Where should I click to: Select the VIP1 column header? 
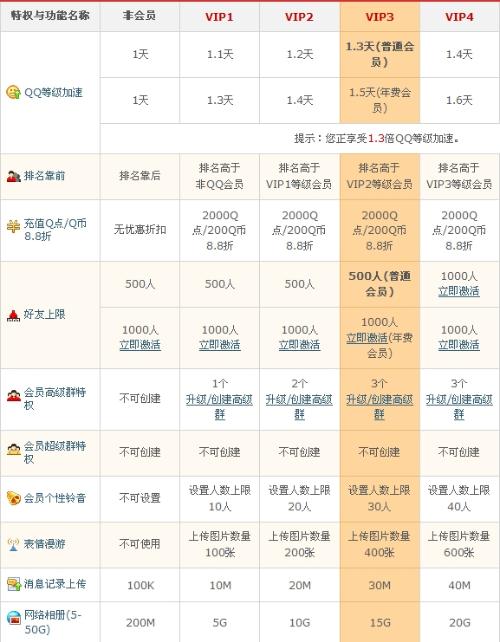point(219,17)
